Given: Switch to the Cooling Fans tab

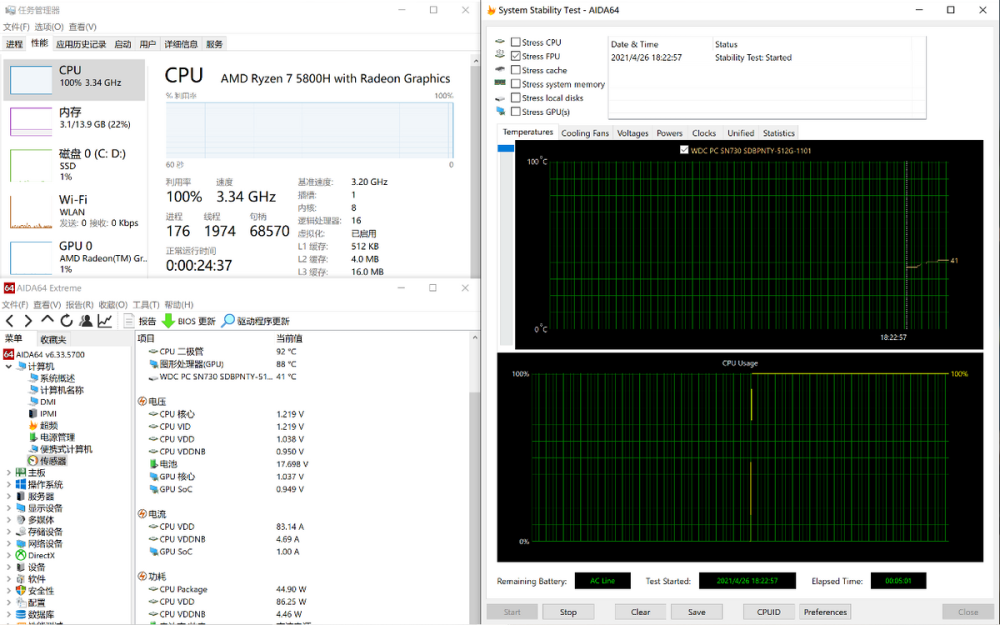Looking at the screenshot, I should [585, 133].
